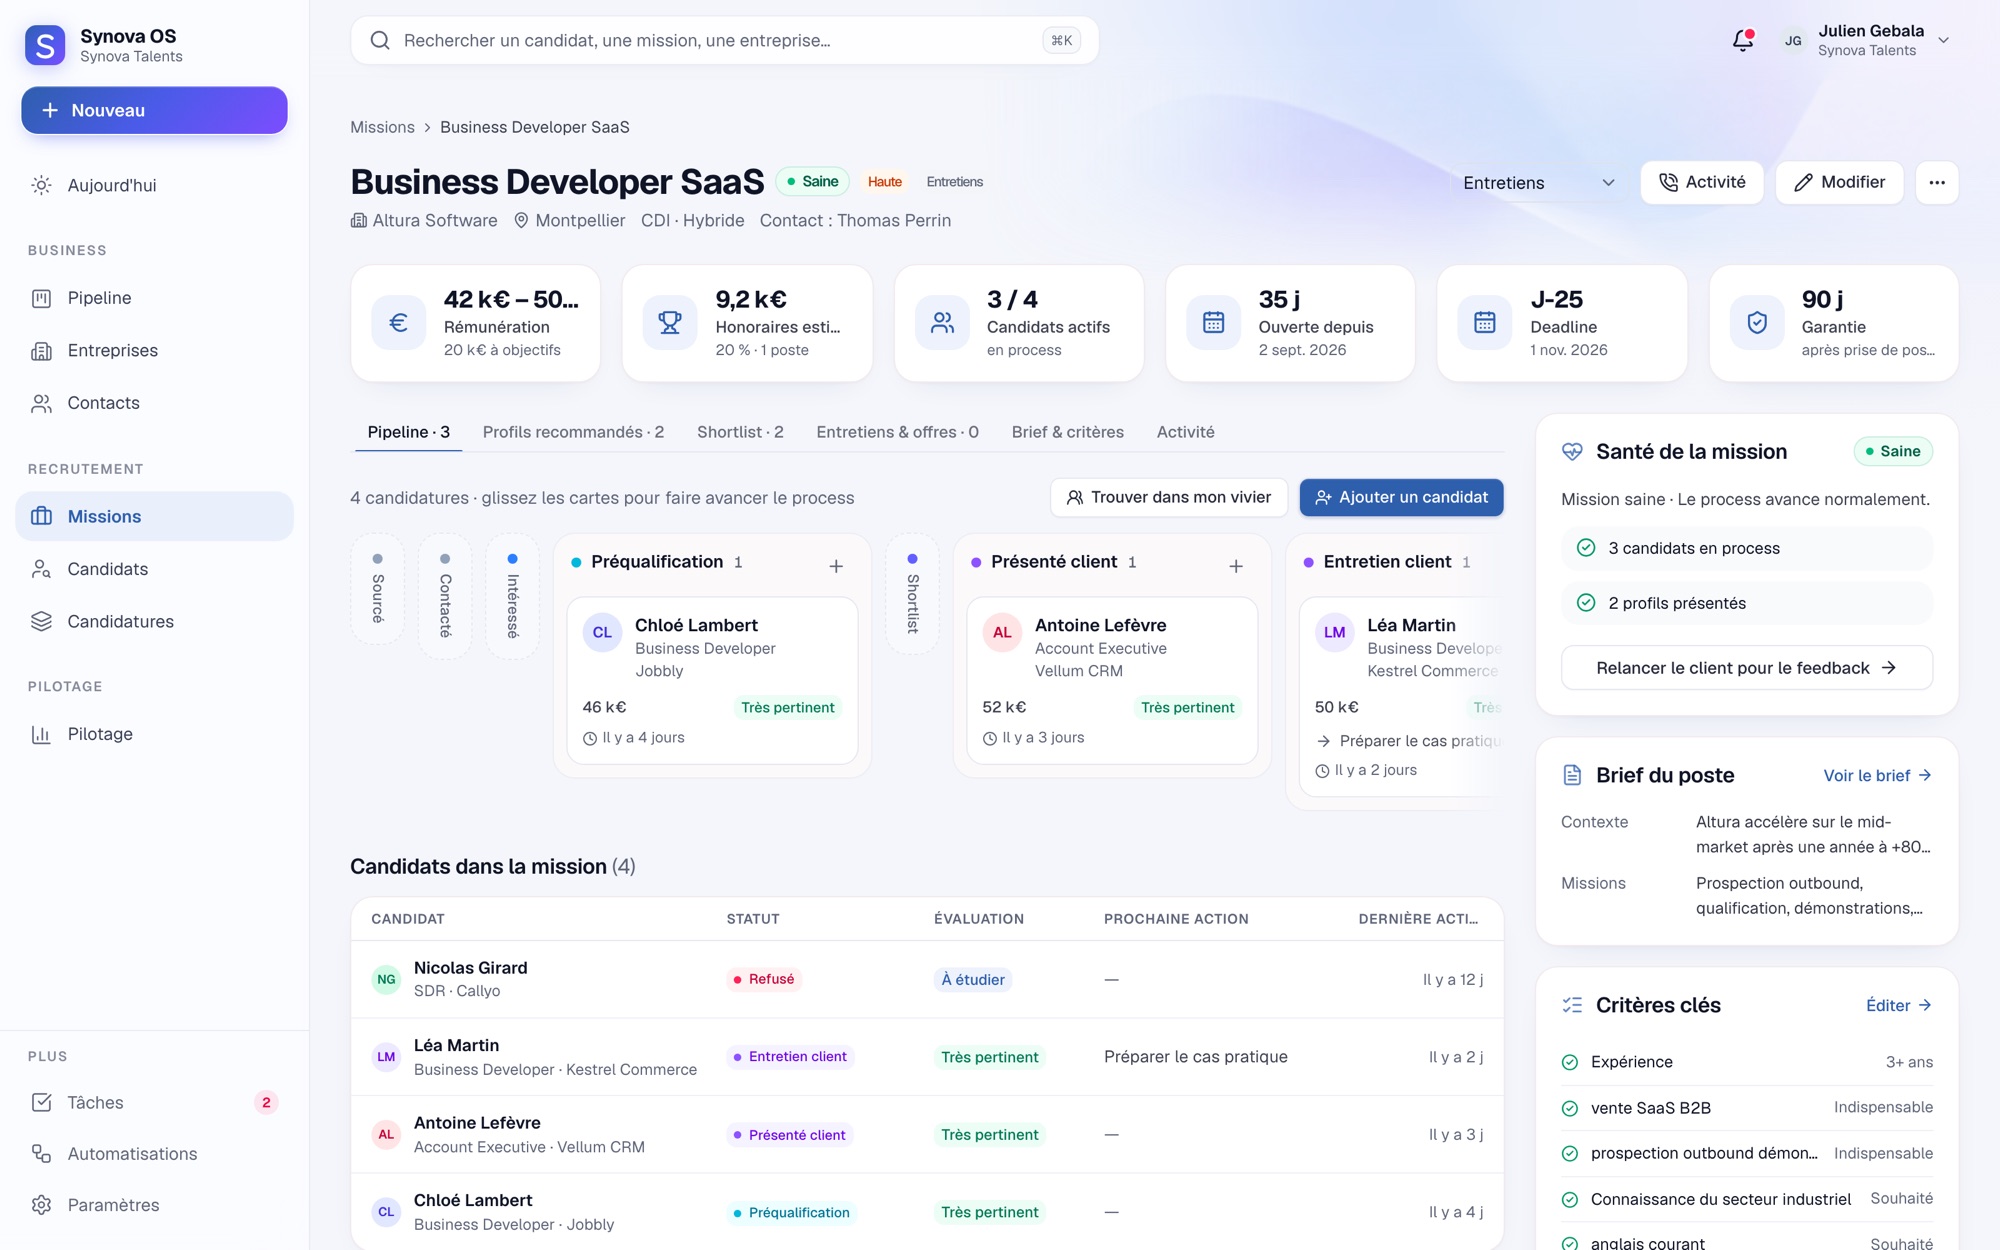Viewport: 2000px width, 1250px height.
Task: Expand the collapsed Contacté column
Action: (x=445, y=596)
